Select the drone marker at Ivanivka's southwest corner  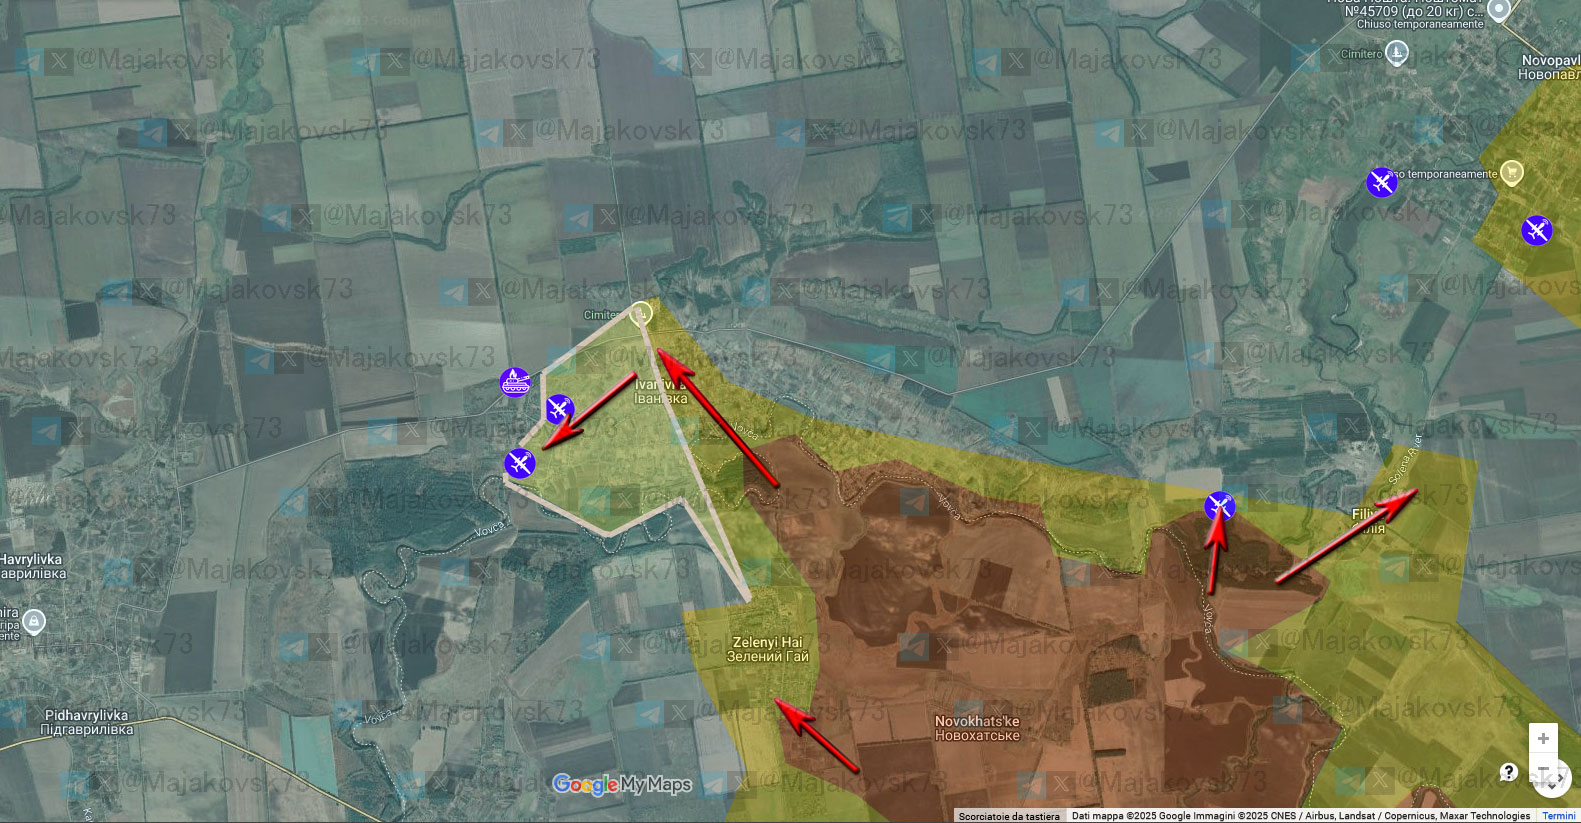(x=520, y=463)
